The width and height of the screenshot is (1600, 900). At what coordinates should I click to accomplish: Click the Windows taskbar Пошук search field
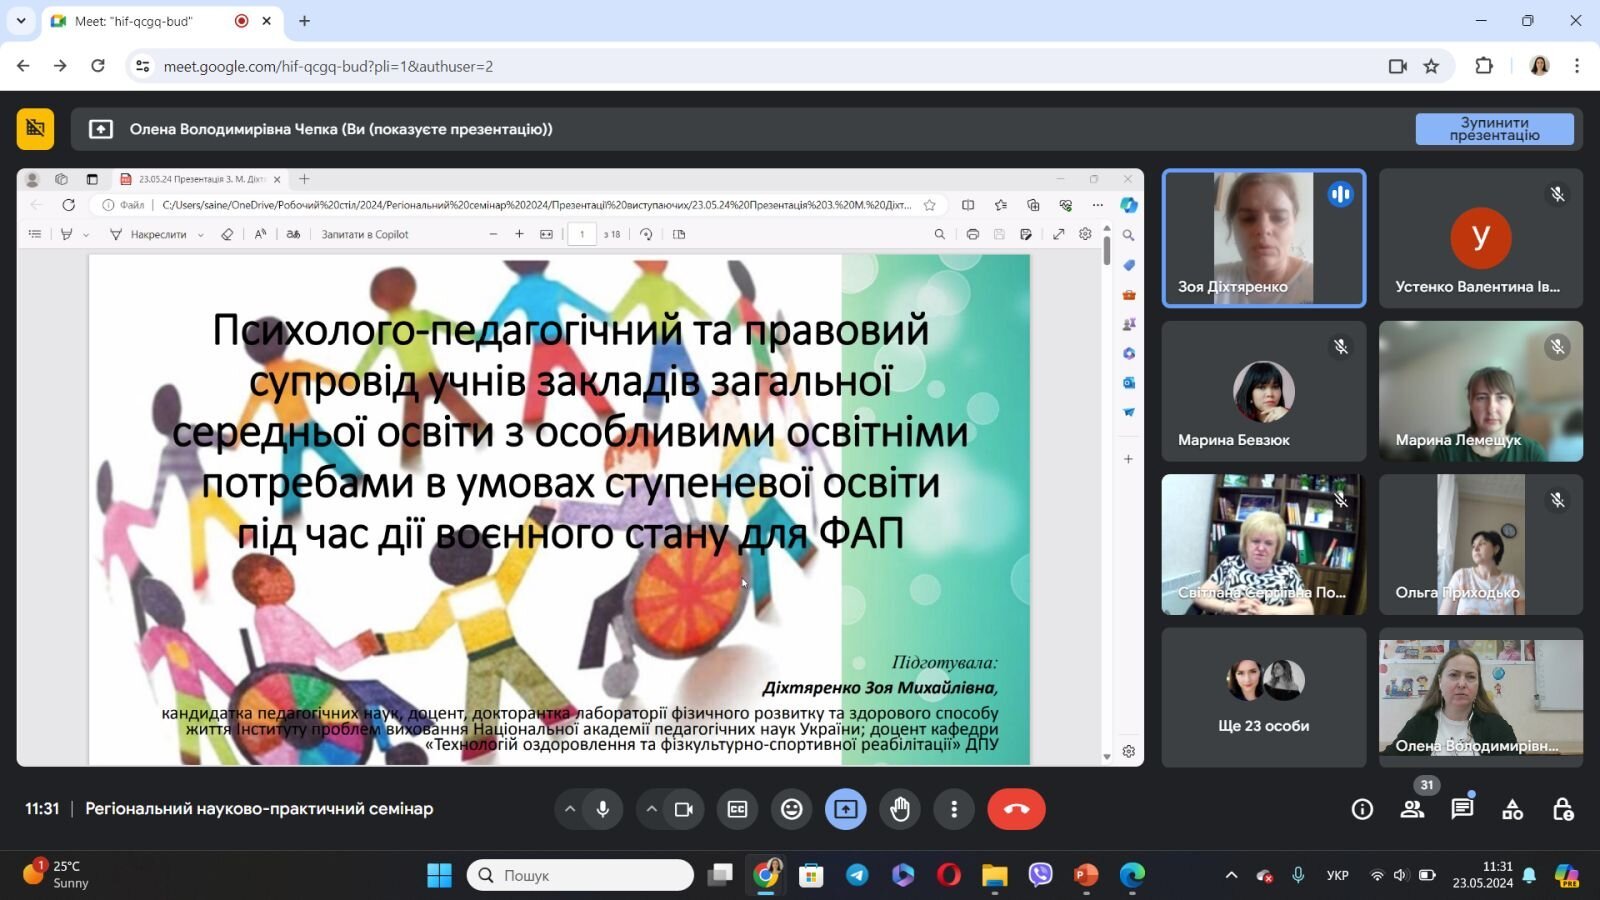coord(580,875)
